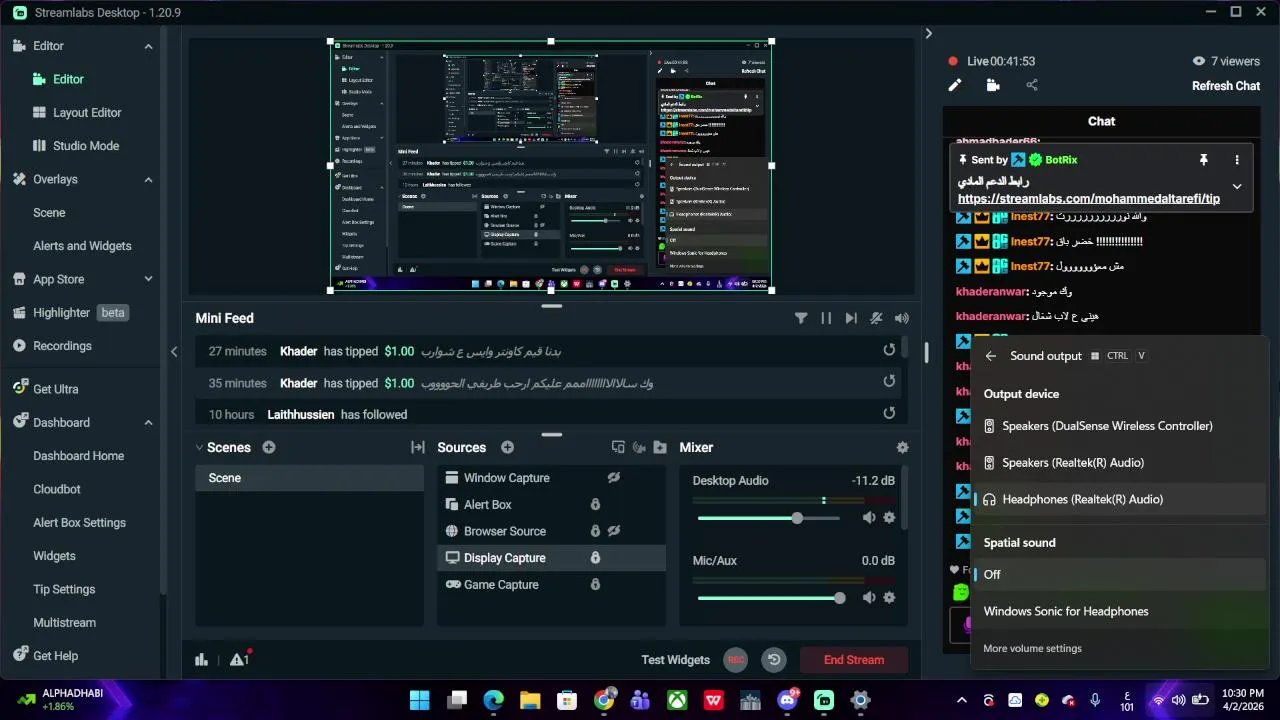Pause the Mini Feed event queue

tap(826, 318)
